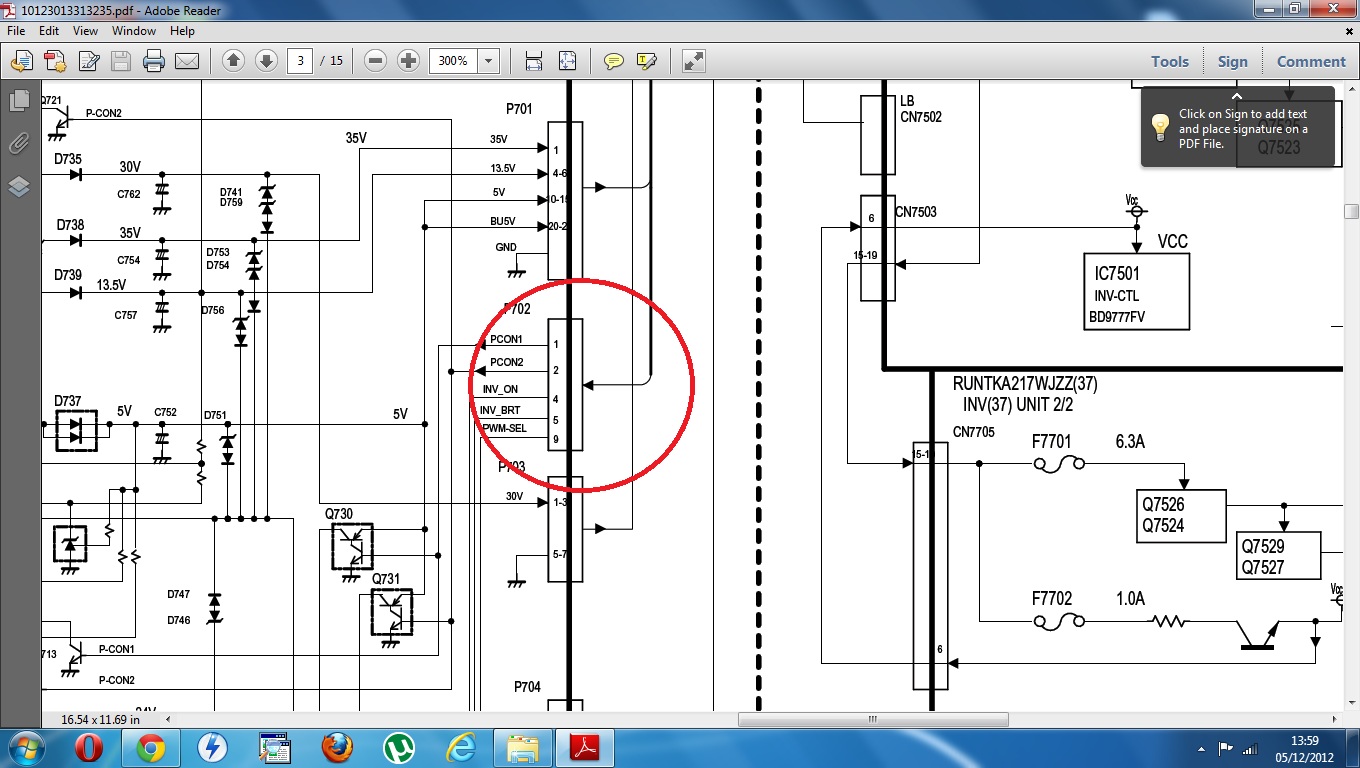
Task: Click the CN7503 connector label
Action: click(x=916, y=212)
